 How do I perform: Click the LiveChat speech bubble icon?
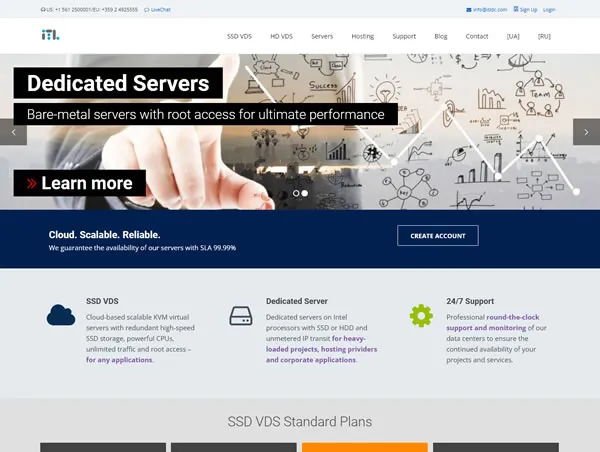click(147, 10)
